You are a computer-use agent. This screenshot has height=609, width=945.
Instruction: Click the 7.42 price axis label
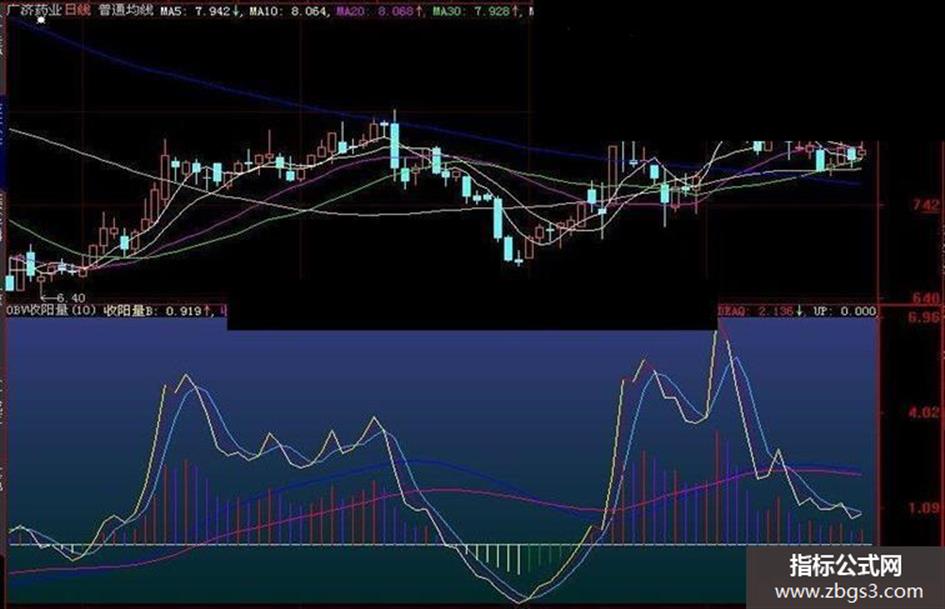tap(926, 205)
